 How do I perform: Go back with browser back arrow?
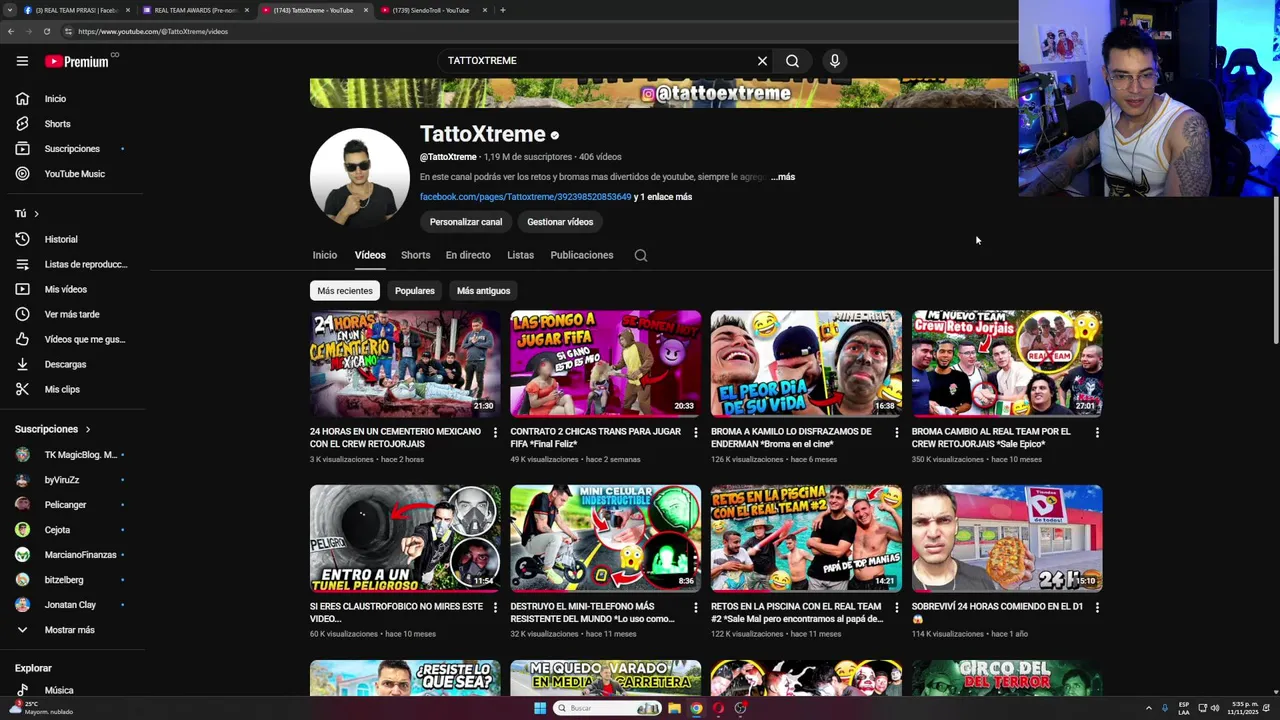[11, 31]
